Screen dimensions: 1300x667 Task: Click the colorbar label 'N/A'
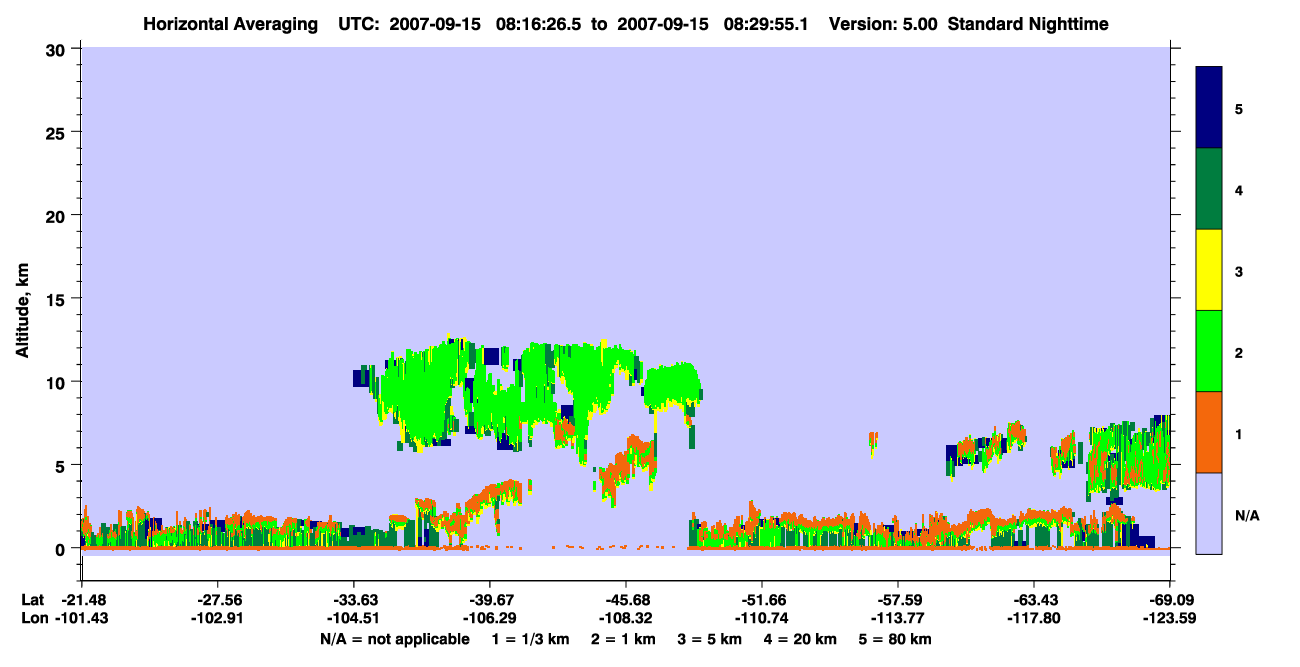coord(1246,514)
